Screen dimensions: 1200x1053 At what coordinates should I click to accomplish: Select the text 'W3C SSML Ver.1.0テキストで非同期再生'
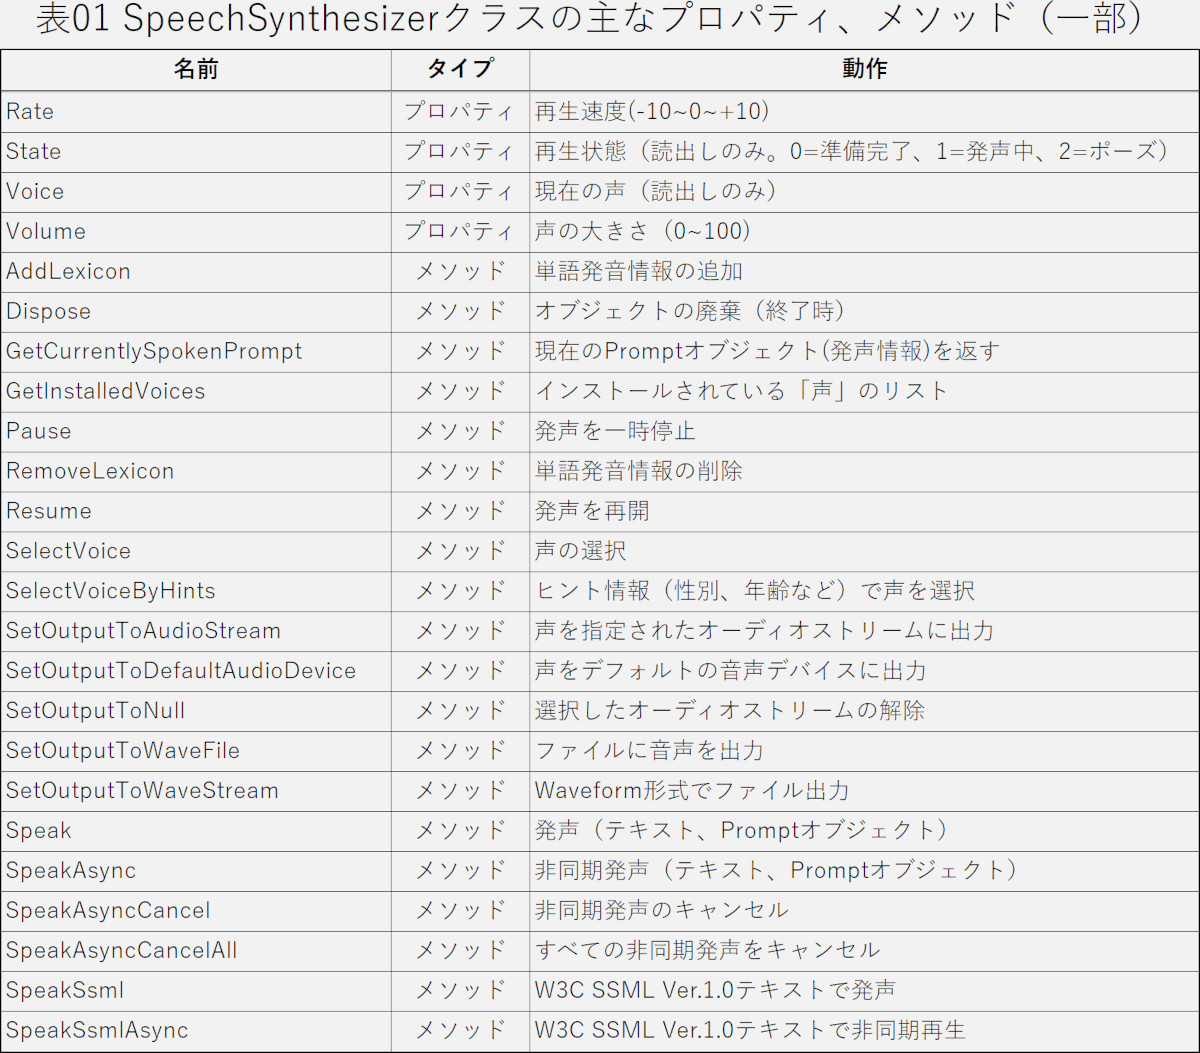pos(750,1031)
